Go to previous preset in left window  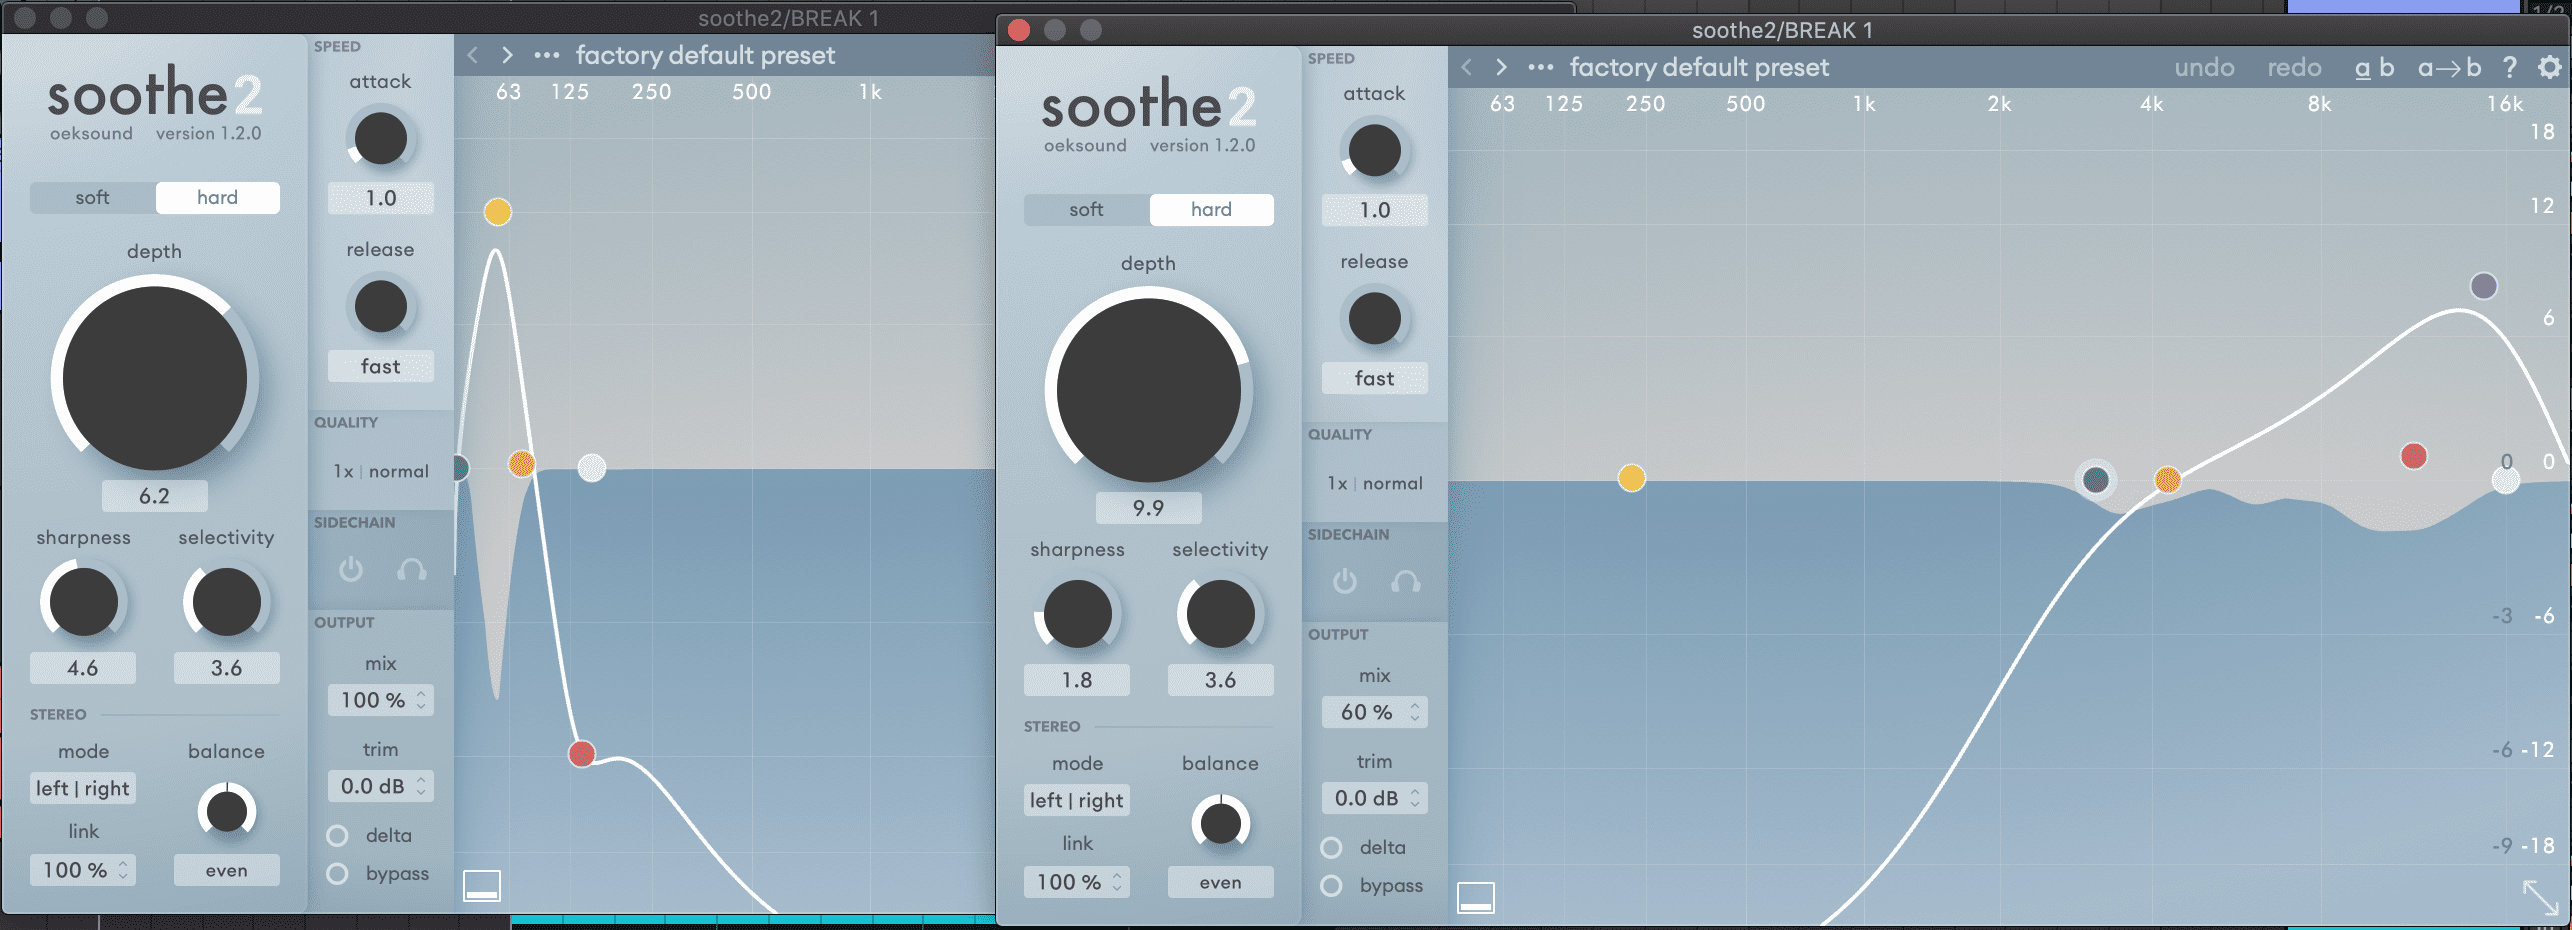(472, 55)
